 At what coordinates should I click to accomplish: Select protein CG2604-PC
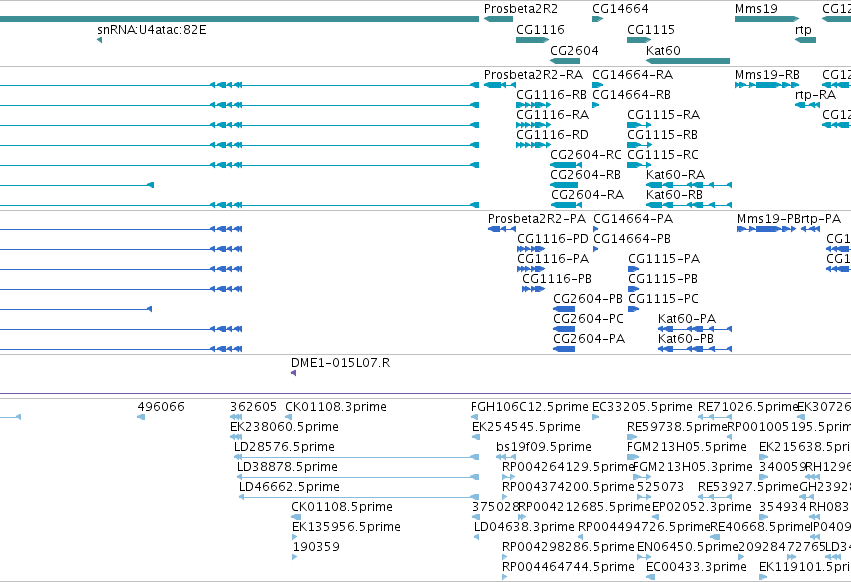(588, 319)
